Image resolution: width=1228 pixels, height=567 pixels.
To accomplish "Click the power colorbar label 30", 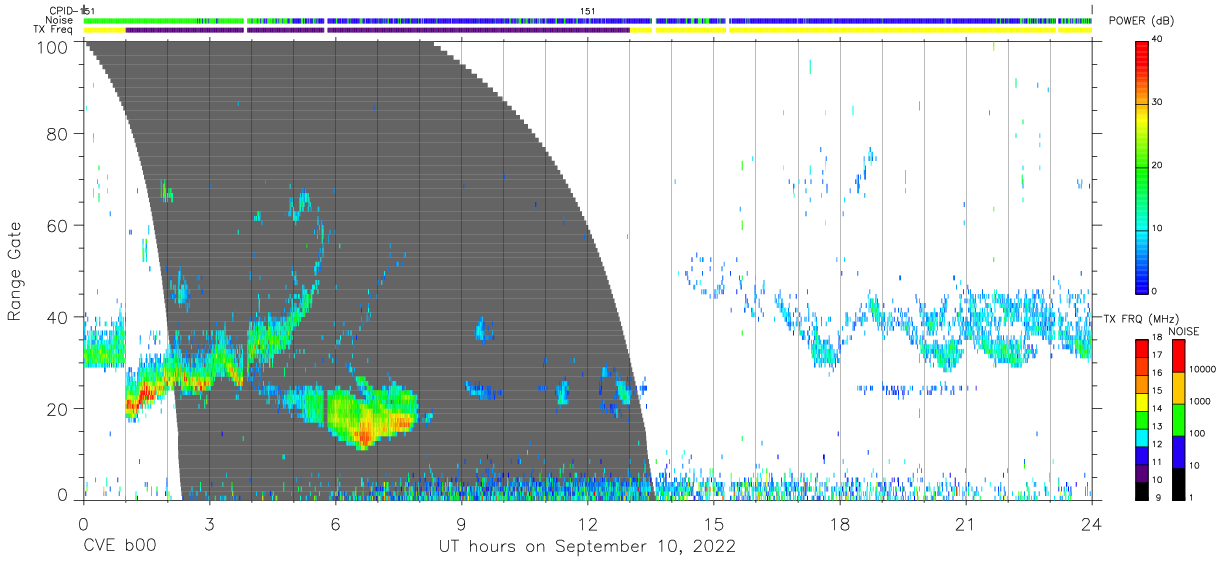I will pyautogui.click(x=1157, y=102).
